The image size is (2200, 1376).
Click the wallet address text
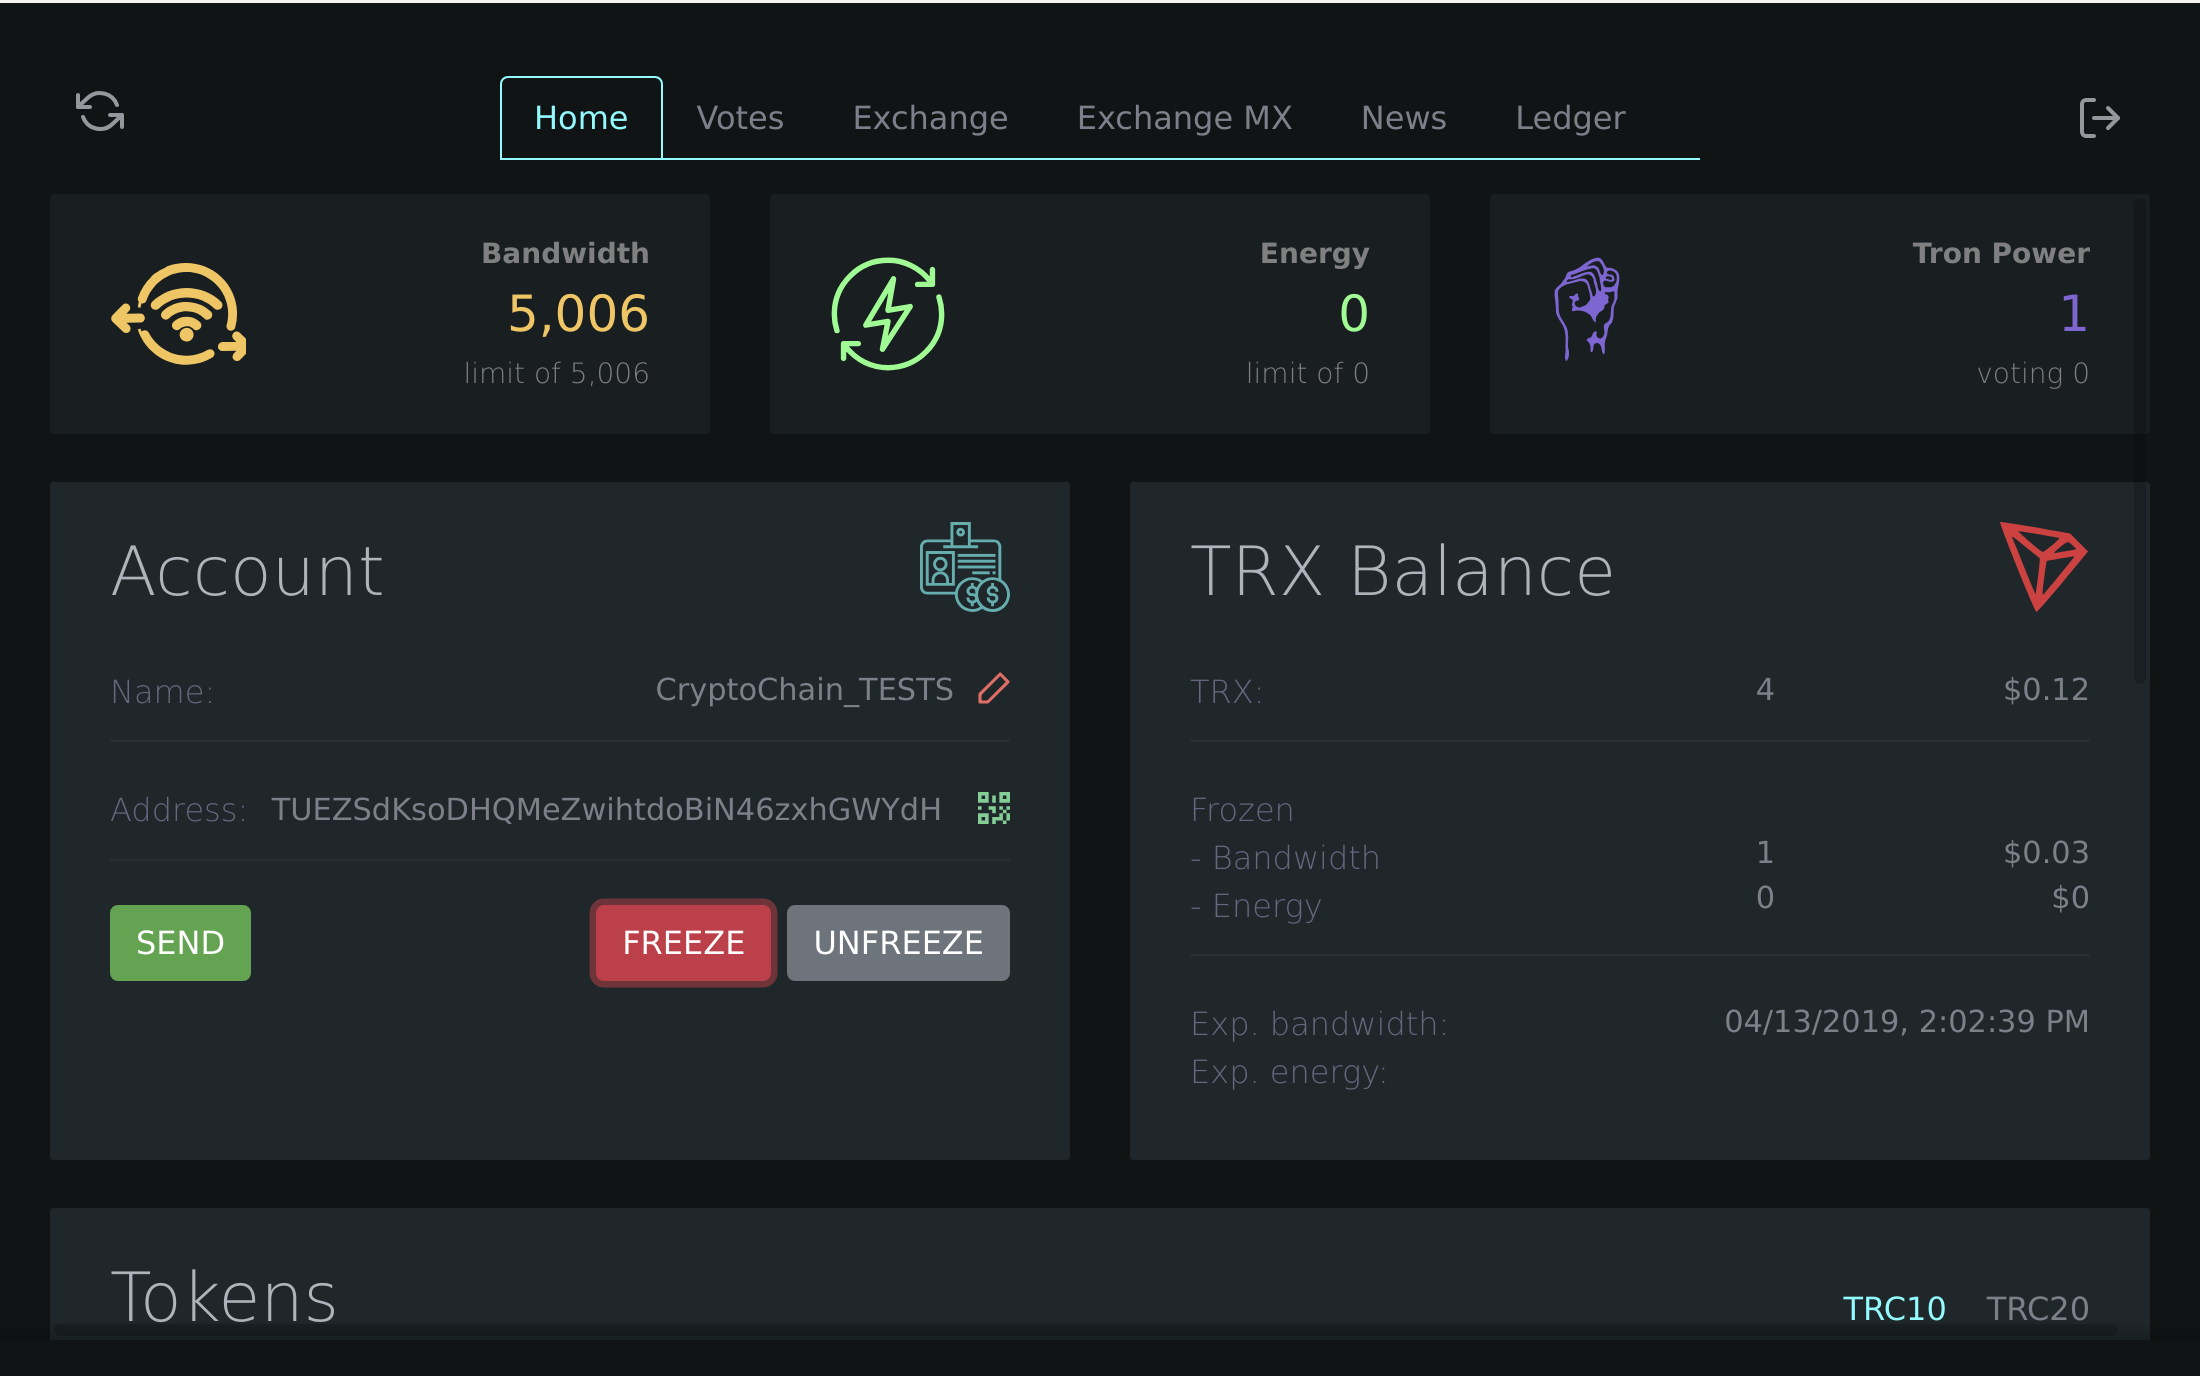[x=606, y=809]
